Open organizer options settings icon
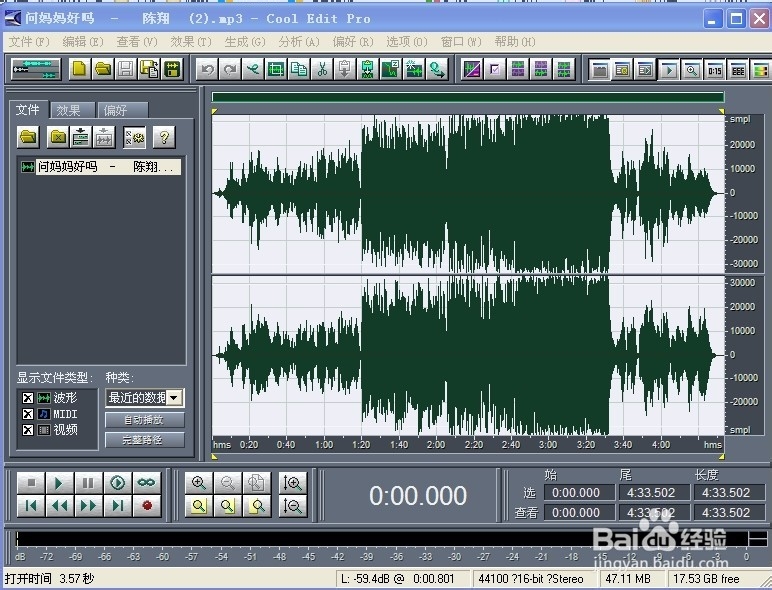 click(x=134, y=137)
